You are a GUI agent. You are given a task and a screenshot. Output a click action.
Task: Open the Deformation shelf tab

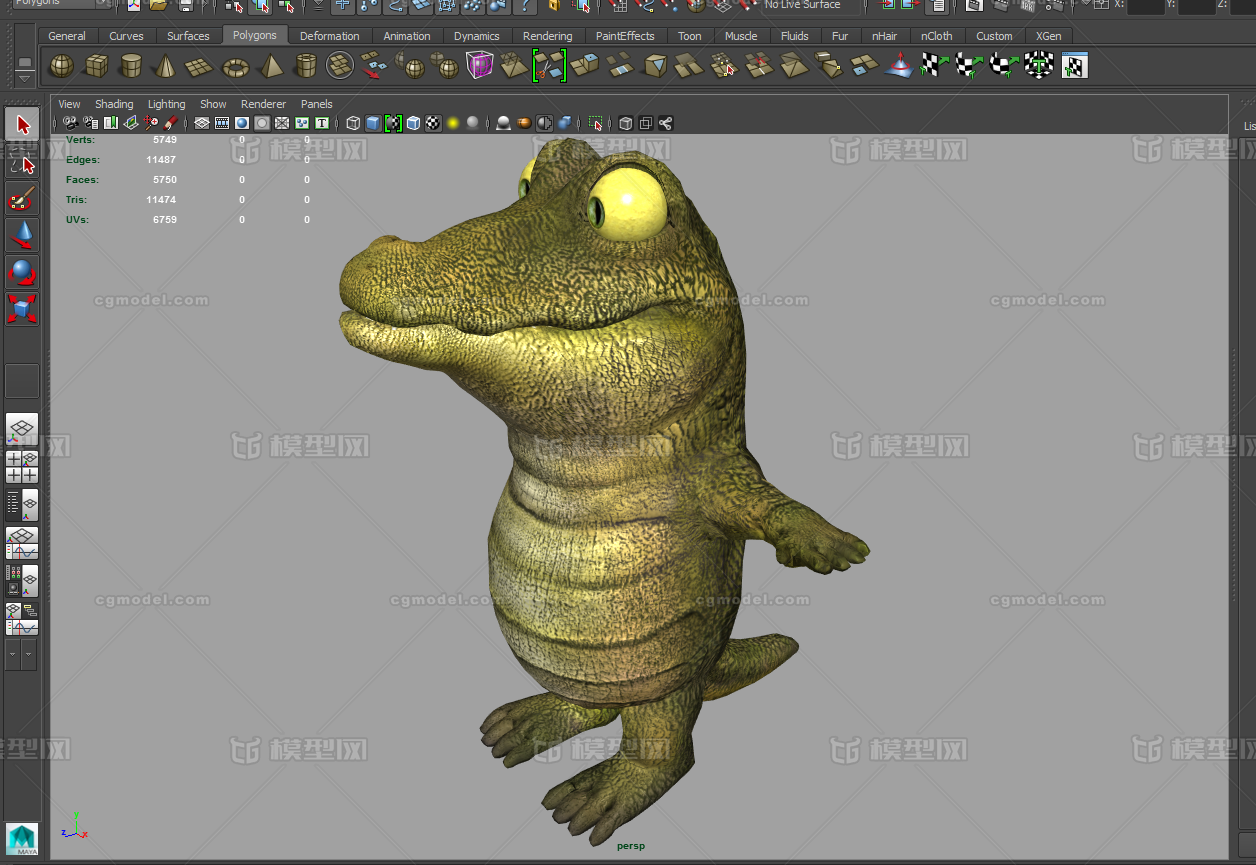pos(329,36)
